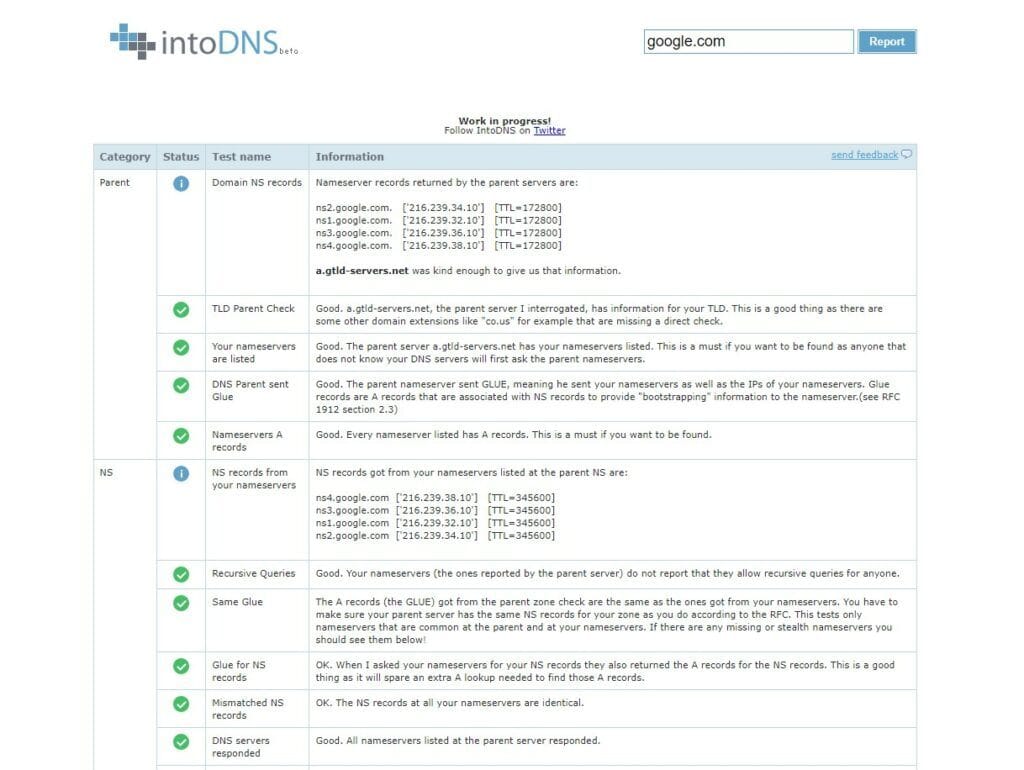The height and width of the screenshot is (770, 1024).
Task: Open the Twitter link
Action: coord(549,129)
